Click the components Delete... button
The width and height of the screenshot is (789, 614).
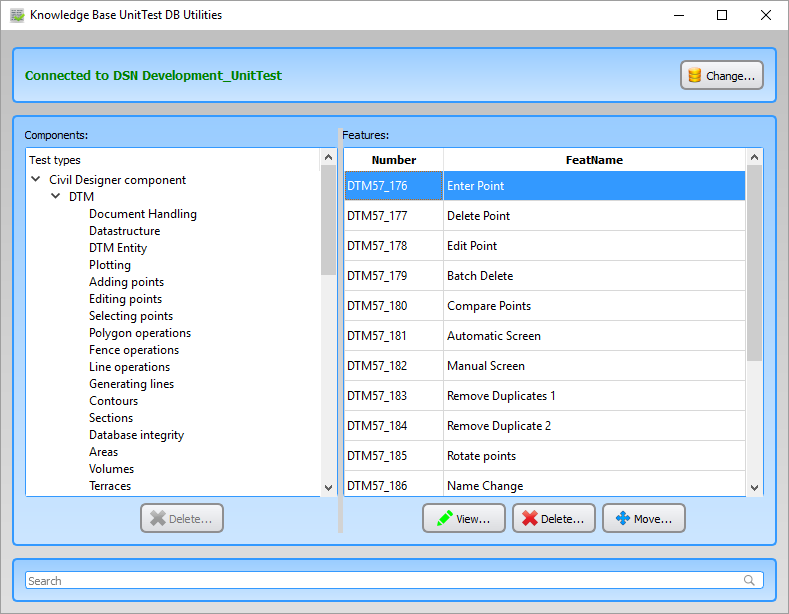pyautogui.click(x=182, y=518)
